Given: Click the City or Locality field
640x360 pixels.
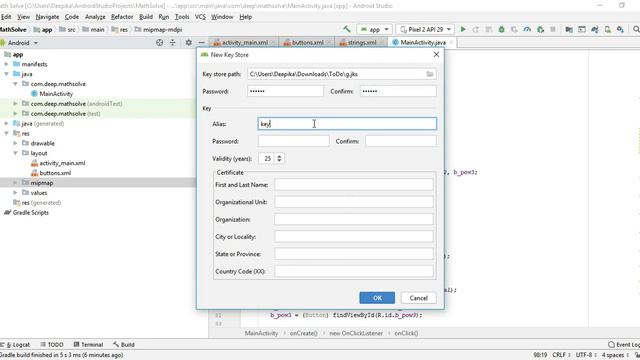Looking at the screenshot, I should click(x=354, y=236).
